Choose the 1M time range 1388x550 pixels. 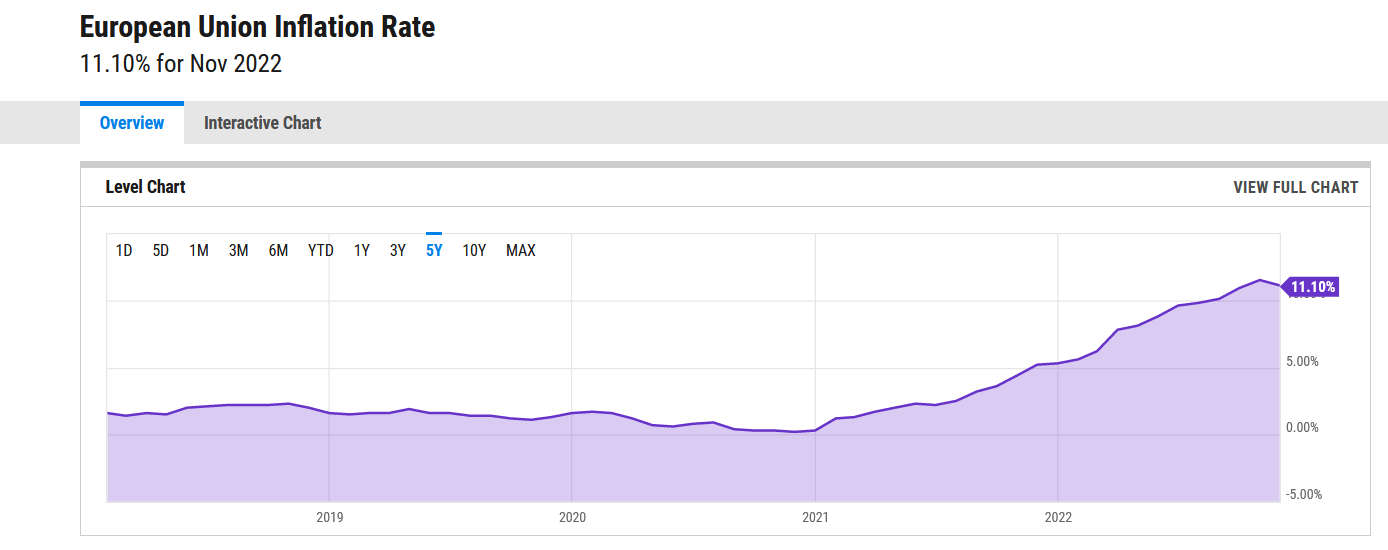199,250
